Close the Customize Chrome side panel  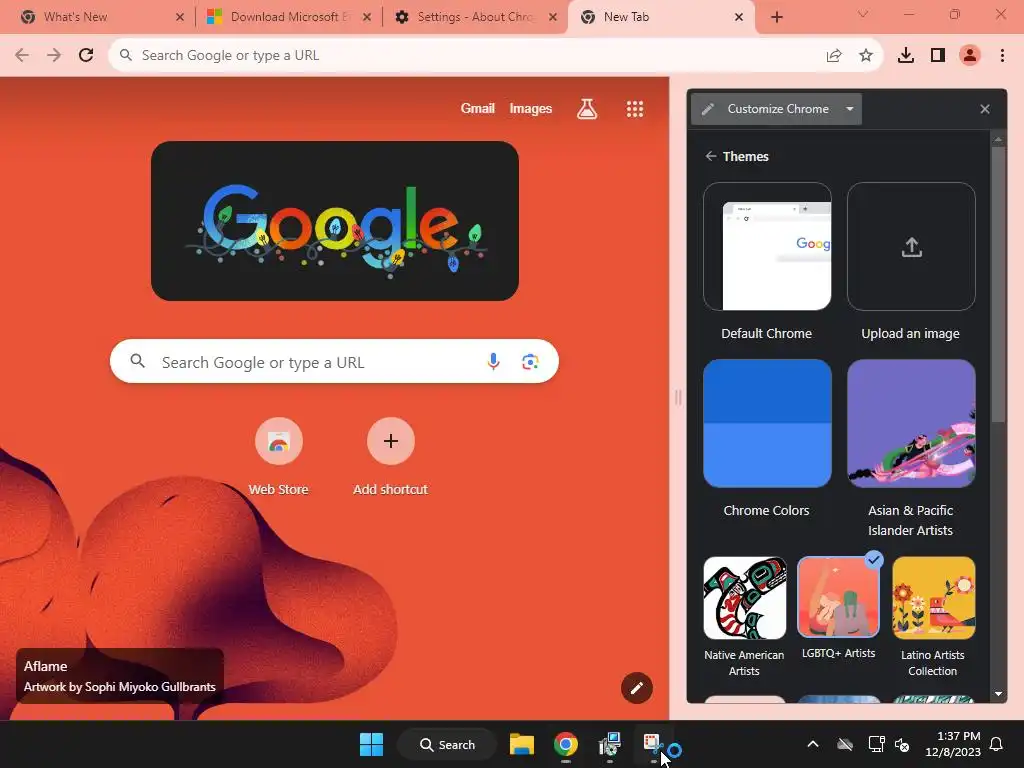(x=985, y=109)
